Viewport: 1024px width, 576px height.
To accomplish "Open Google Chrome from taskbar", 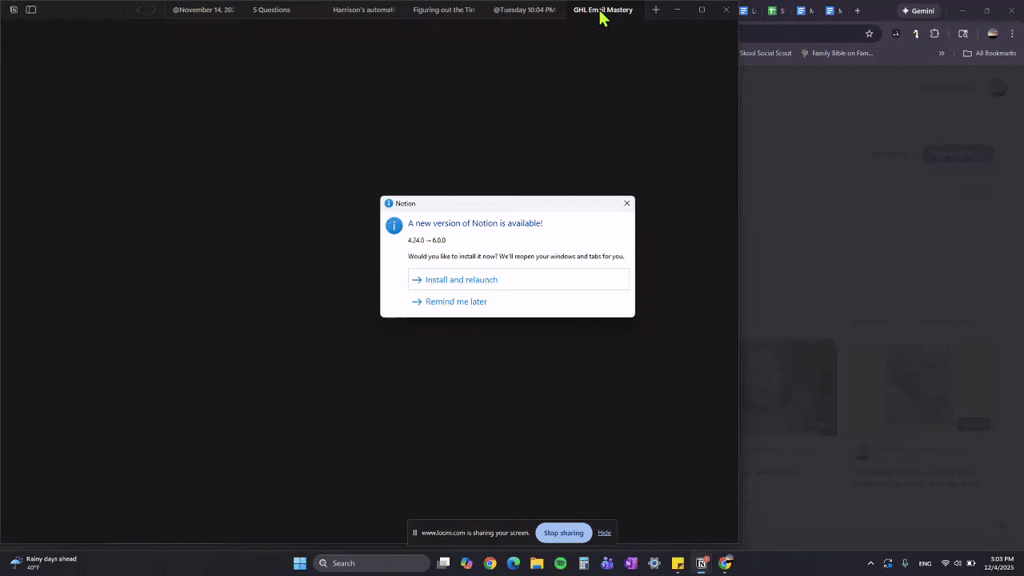I will (490, 563).
